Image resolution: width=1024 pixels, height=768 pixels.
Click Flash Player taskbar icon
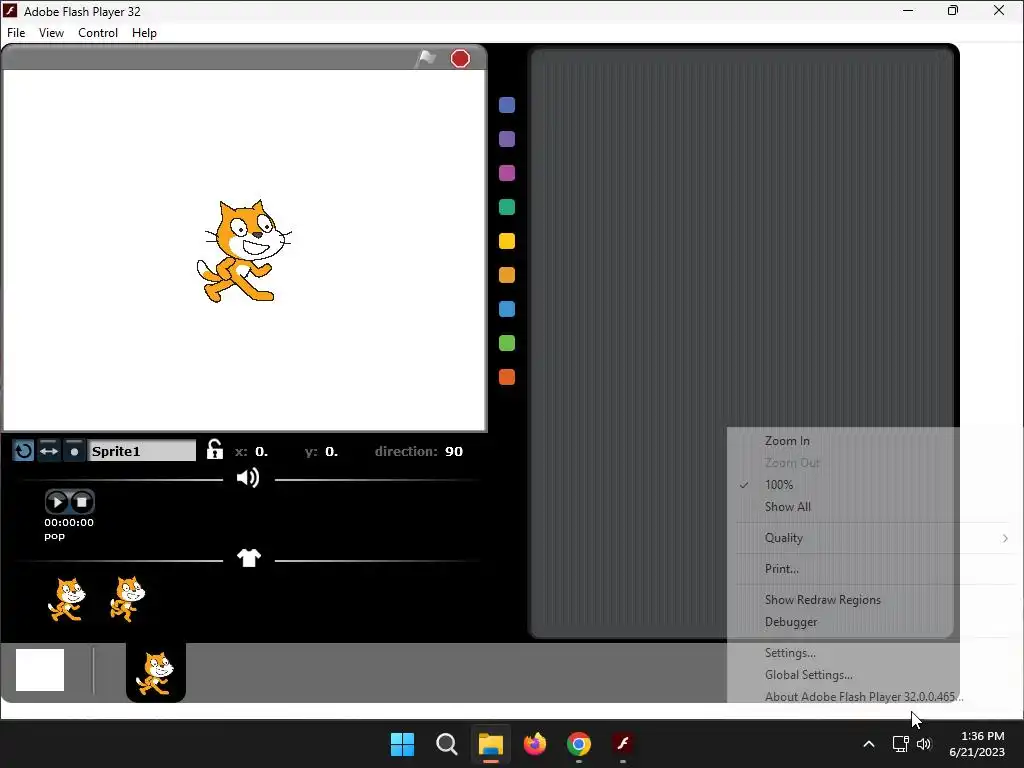623,744
